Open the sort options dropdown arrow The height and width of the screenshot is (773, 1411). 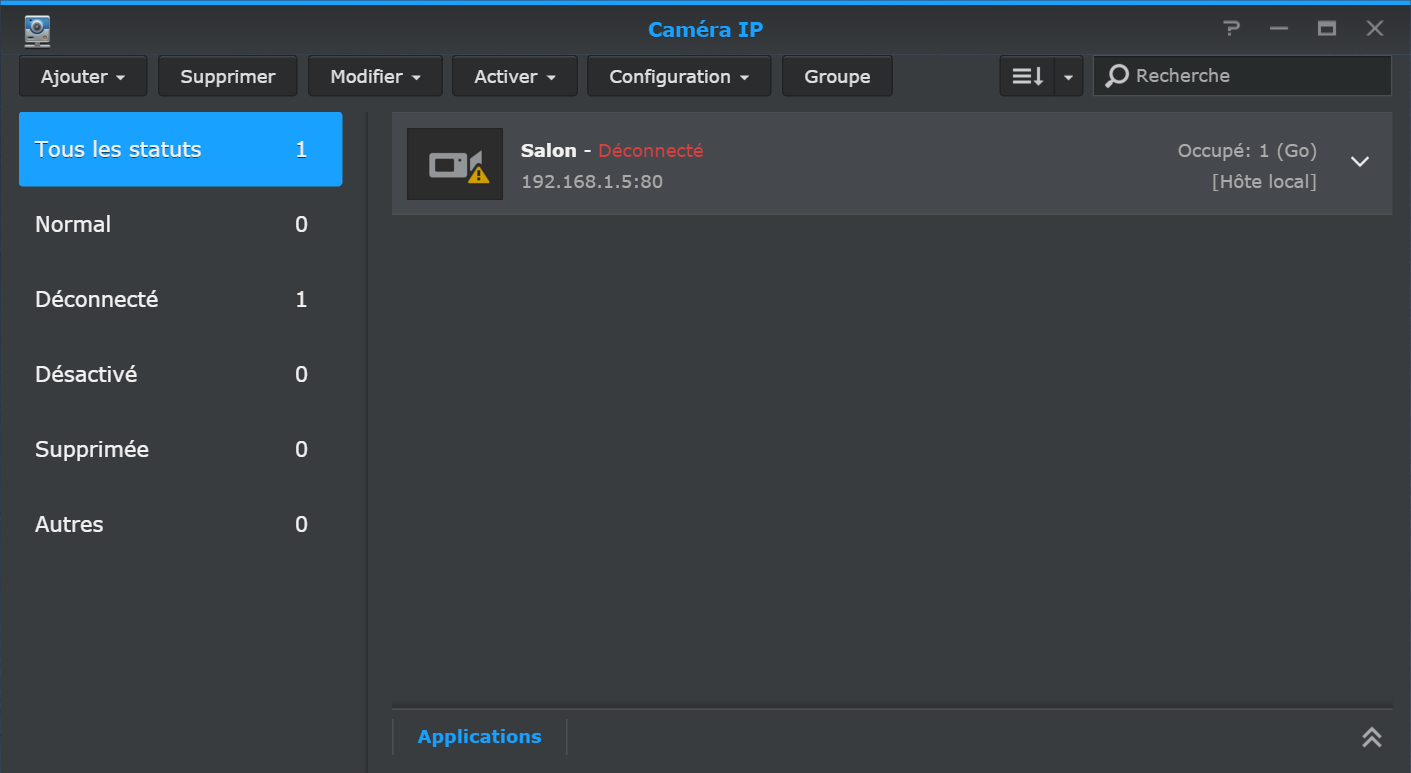(x=1069, y=76)
